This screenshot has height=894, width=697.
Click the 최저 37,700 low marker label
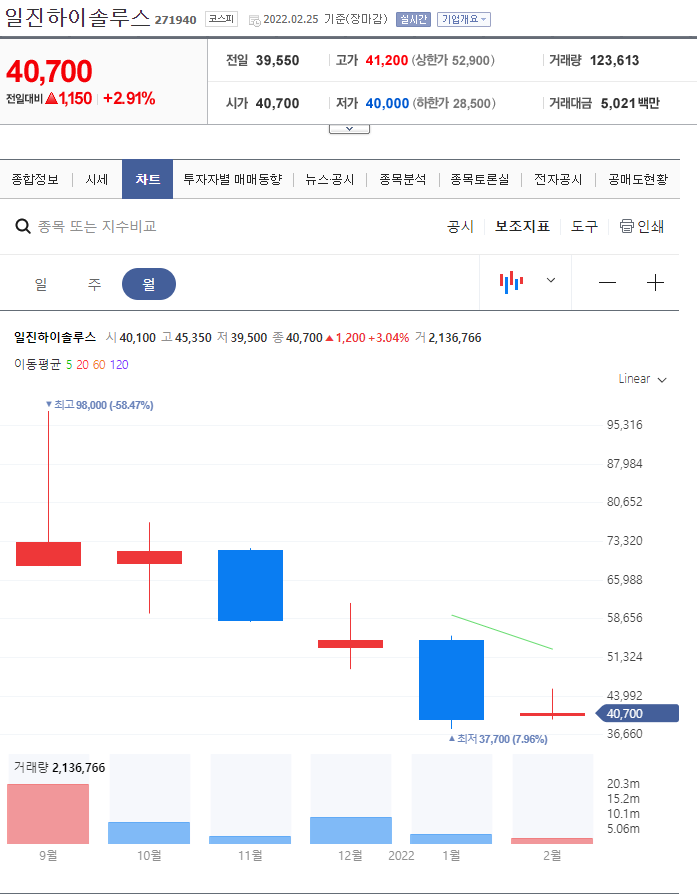tap(498, 739)
